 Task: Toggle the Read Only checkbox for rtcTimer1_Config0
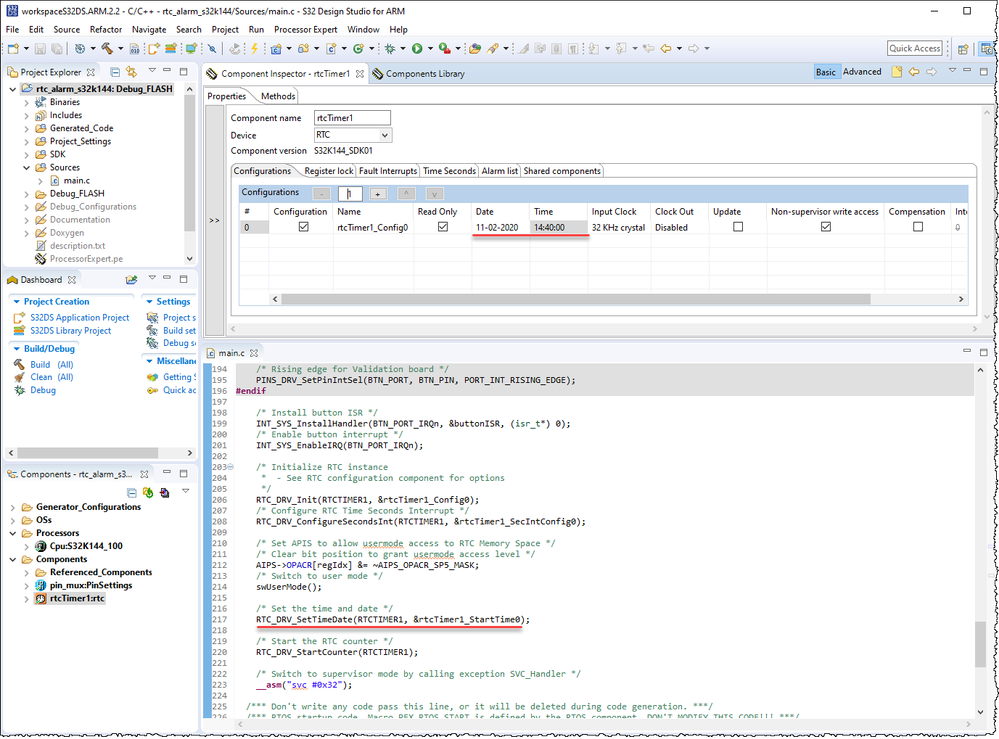(443, 227)
